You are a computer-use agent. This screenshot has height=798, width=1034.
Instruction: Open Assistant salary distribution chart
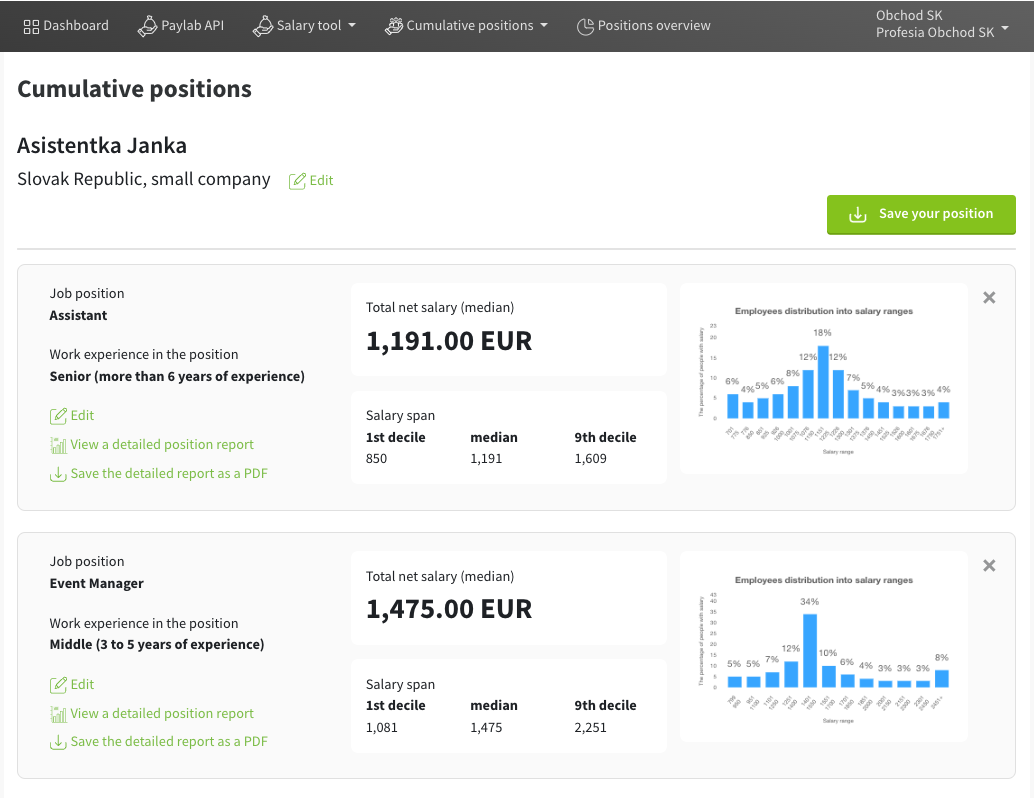pos(824,379)
